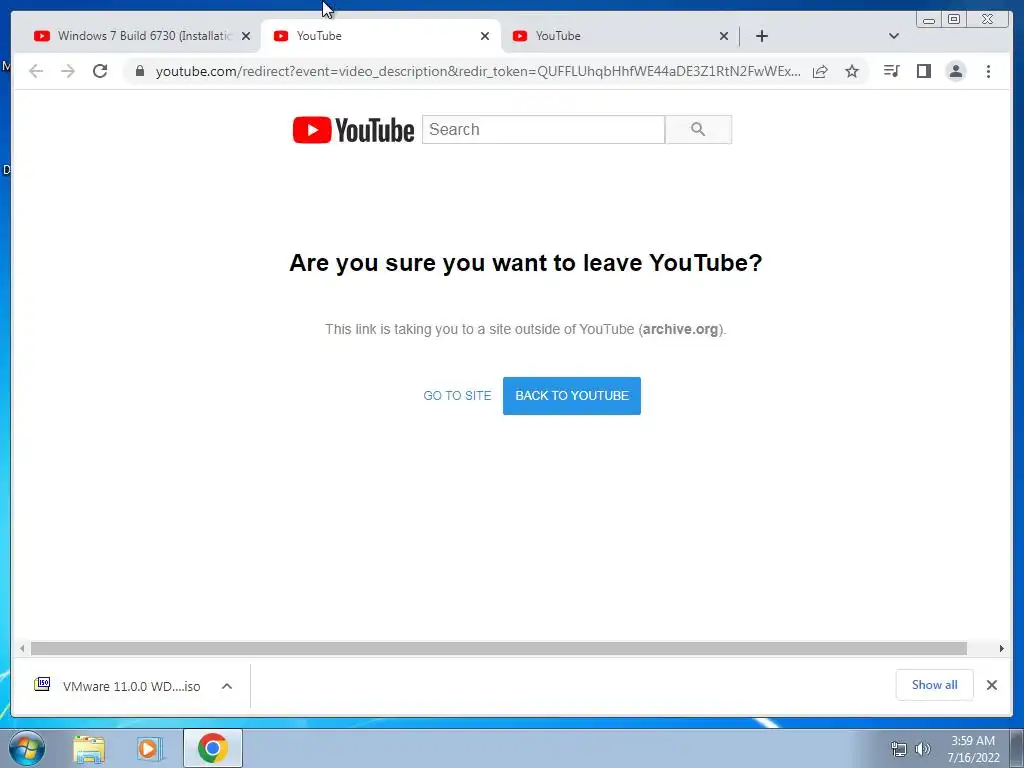Click the 'Are you sure you want to leave YouTube?' heading

526,263
